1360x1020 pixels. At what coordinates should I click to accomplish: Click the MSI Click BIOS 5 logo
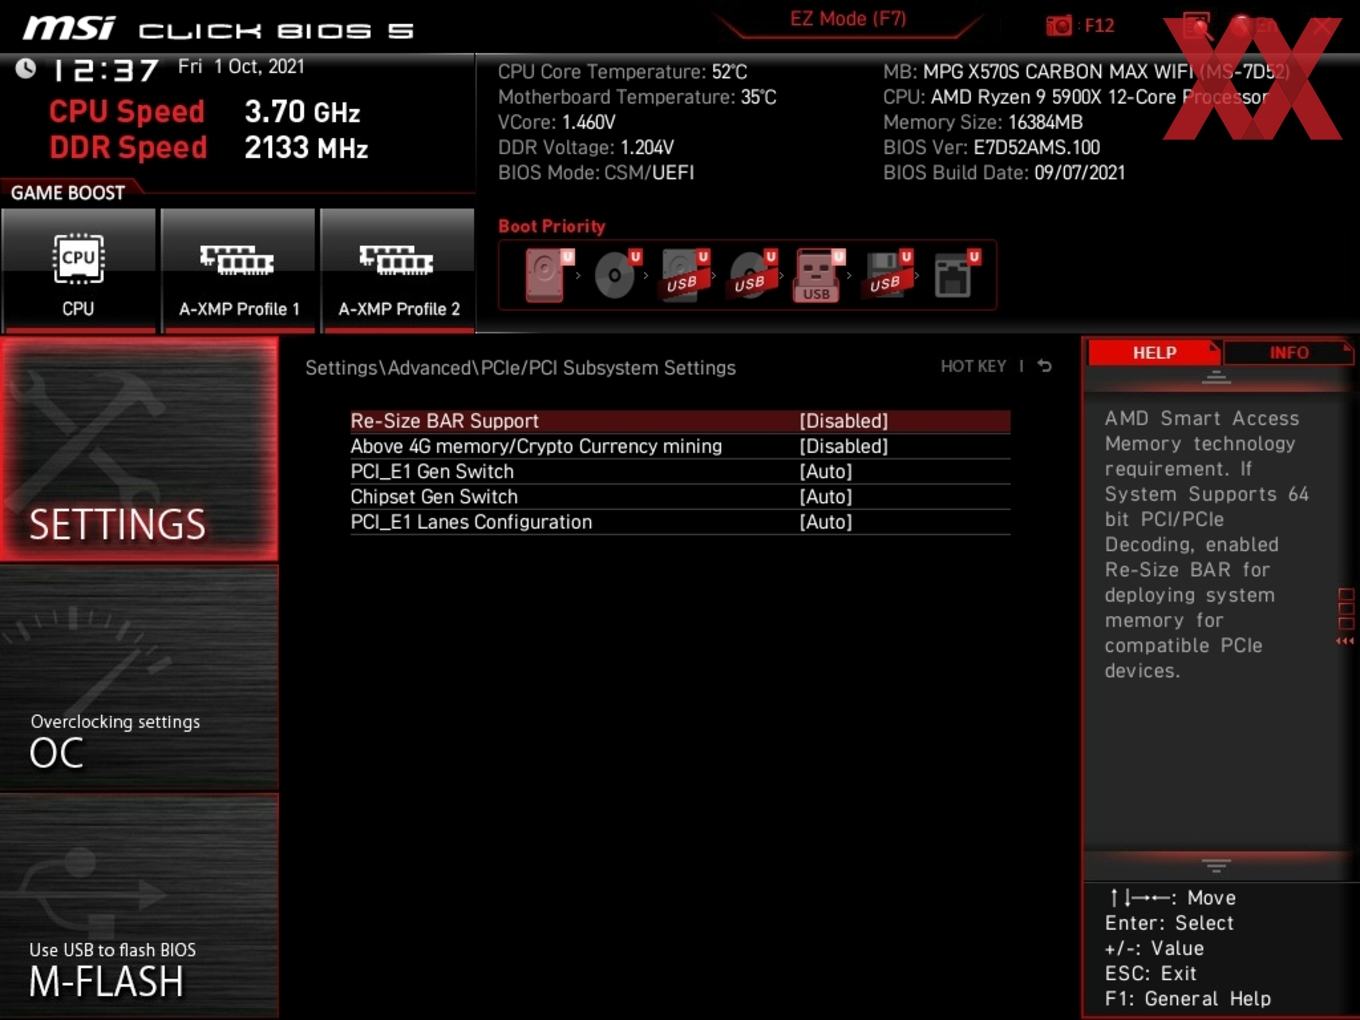[218, 29]
